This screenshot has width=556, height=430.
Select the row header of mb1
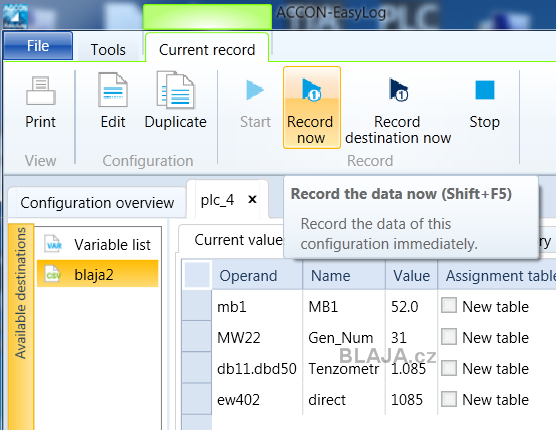(x=197, y=305)
